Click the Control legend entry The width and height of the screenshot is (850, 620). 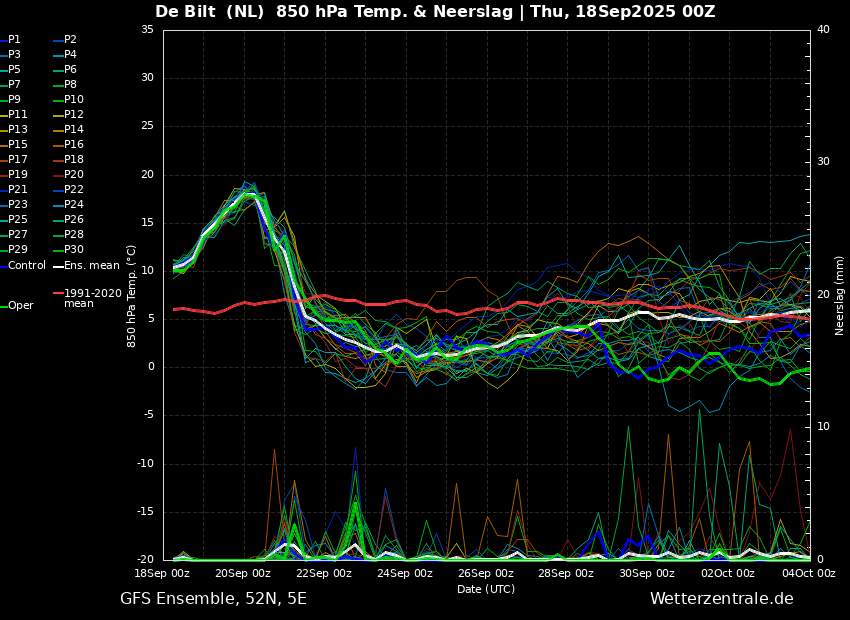click(x=23, y=266)
